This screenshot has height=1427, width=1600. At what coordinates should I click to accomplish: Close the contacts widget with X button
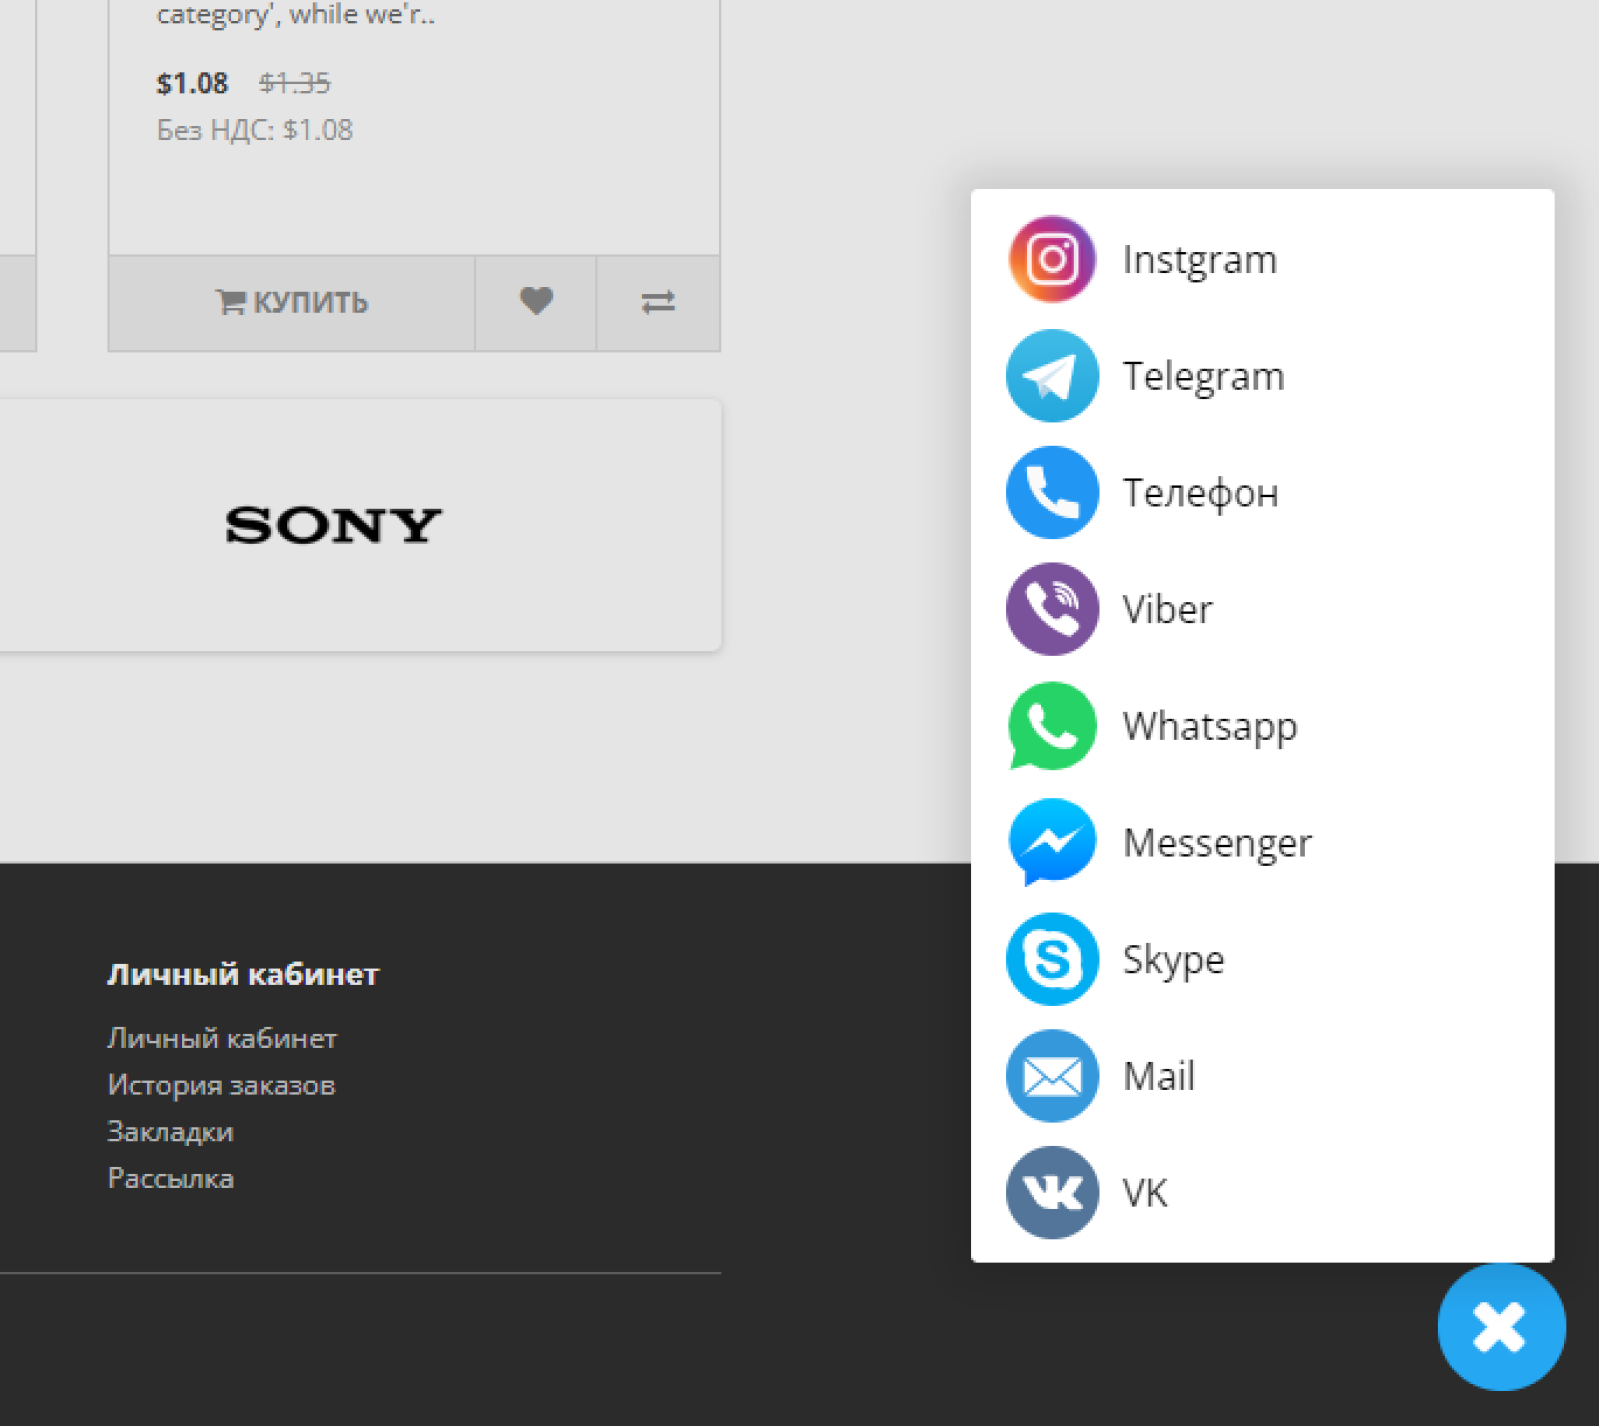point(1501,1328)
